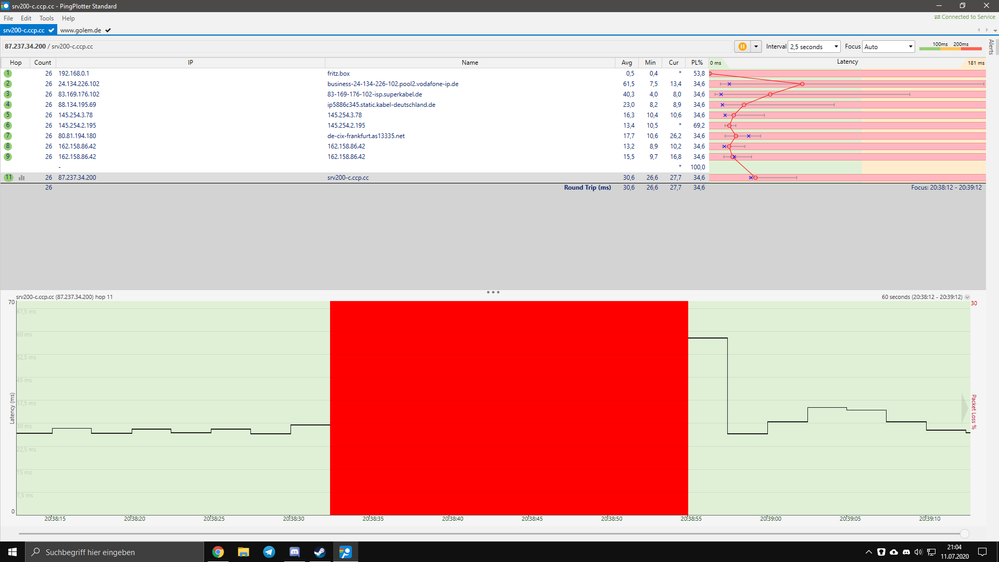Click de-cix-frankfurt.as13335.net hop name
The width and height of the screenshot is (999, 562).
(366, 136)
